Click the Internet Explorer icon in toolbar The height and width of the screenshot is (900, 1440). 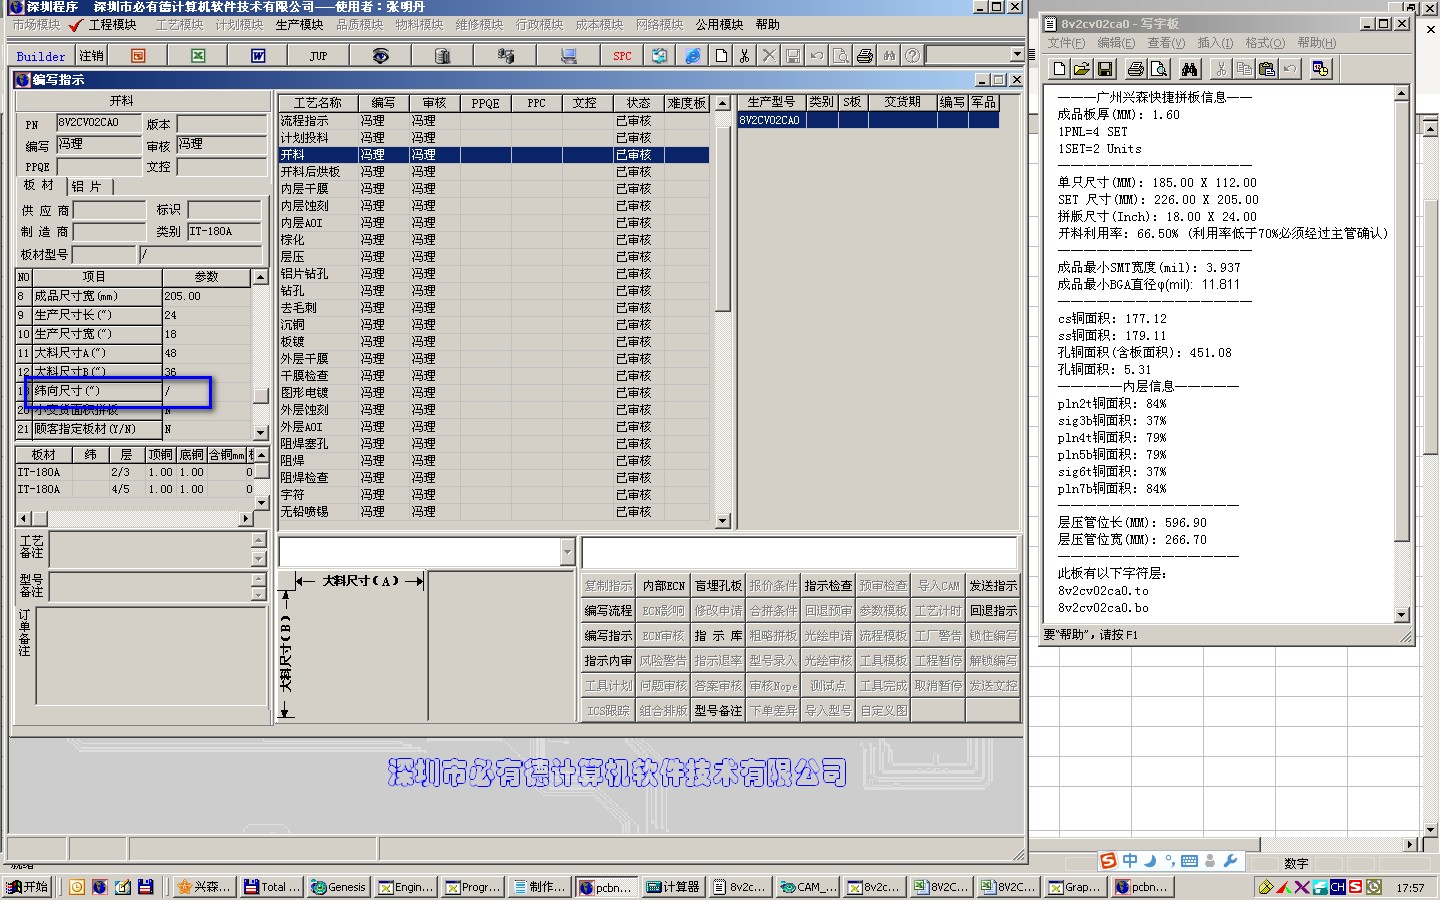pyautogui.click(x=692, y=56)
